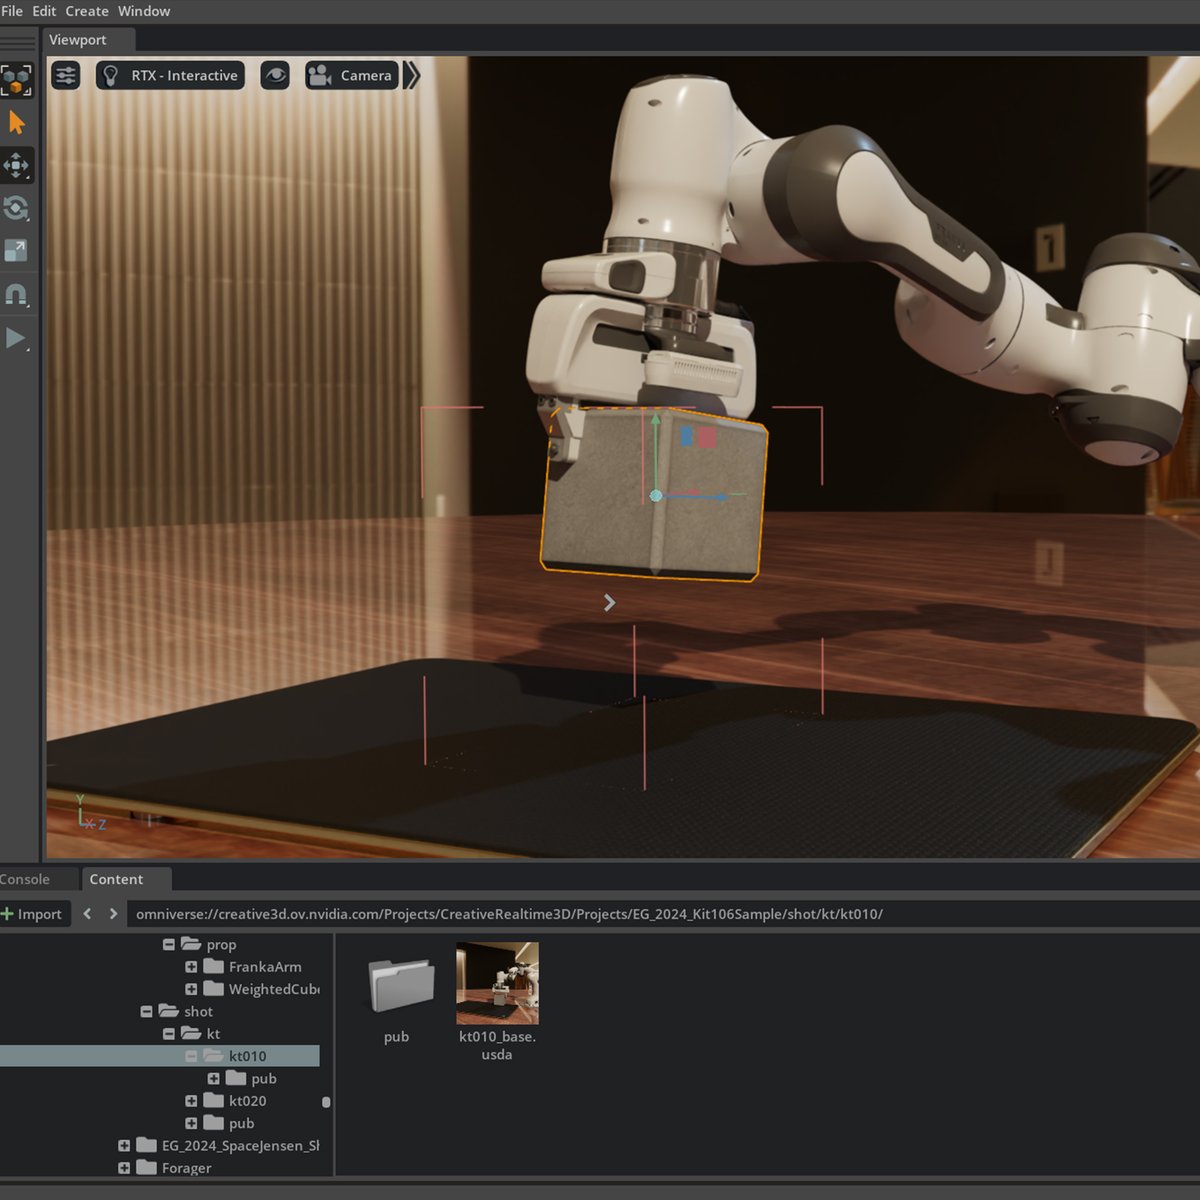Select the kt010 tree item
This screenshot has width=1200, height=1200.
[247, 1056]
